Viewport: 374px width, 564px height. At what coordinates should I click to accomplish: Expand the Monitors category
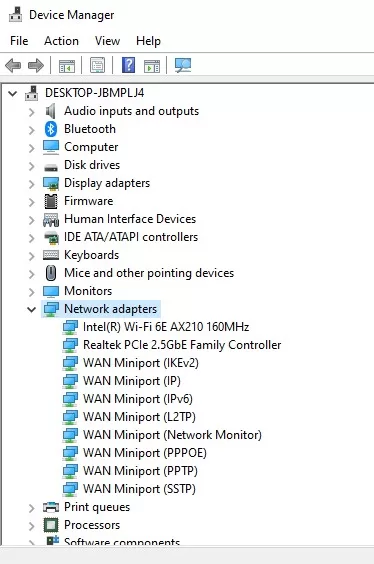pos(32,292)
